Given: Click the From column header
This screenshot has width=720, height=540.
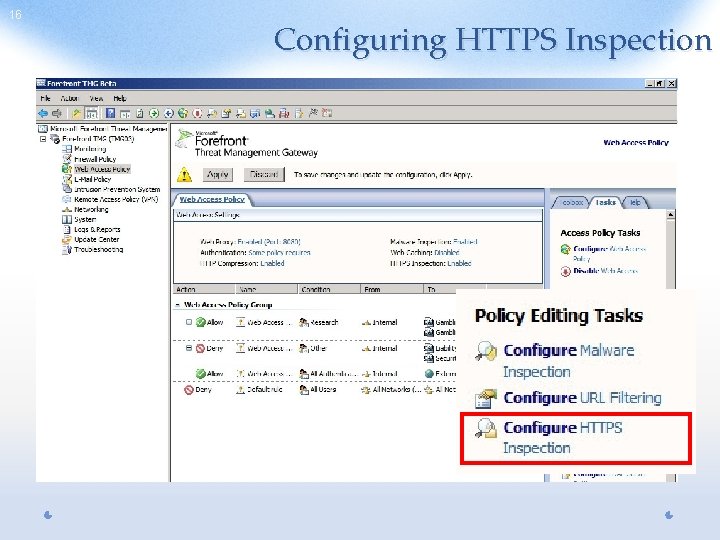Looking at the screenshot, I should click(x=392, y=289).
